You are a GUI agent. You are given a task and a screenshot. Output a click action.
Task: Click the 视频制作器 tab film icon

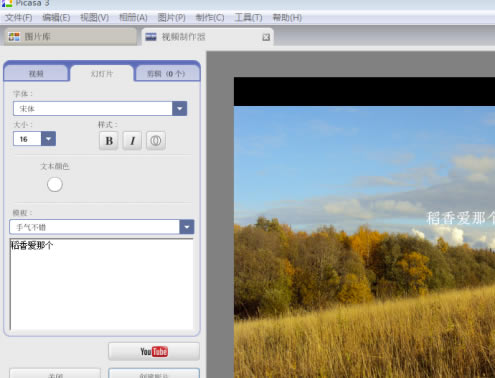pyautogui.click(x=151, y=37)
